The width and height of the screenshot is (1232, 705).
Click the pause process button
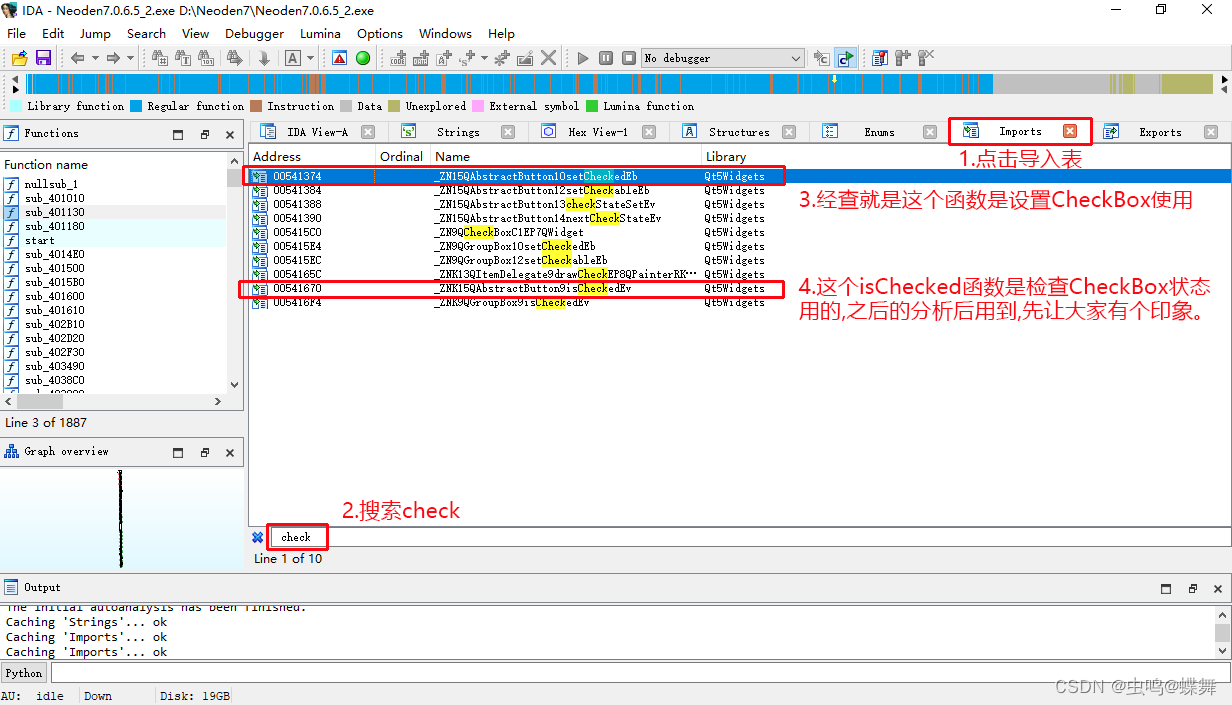[606, 58]
